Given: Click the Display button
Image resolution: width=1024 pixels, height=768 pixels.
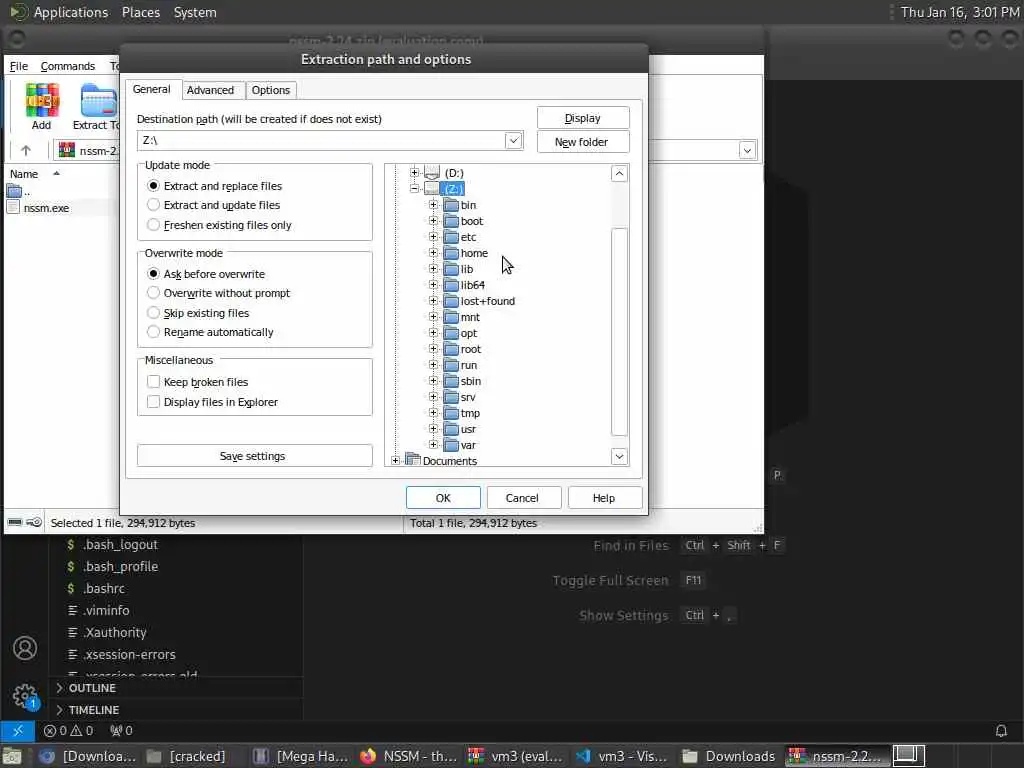Looking at the screenshot, I should point(583,118).
